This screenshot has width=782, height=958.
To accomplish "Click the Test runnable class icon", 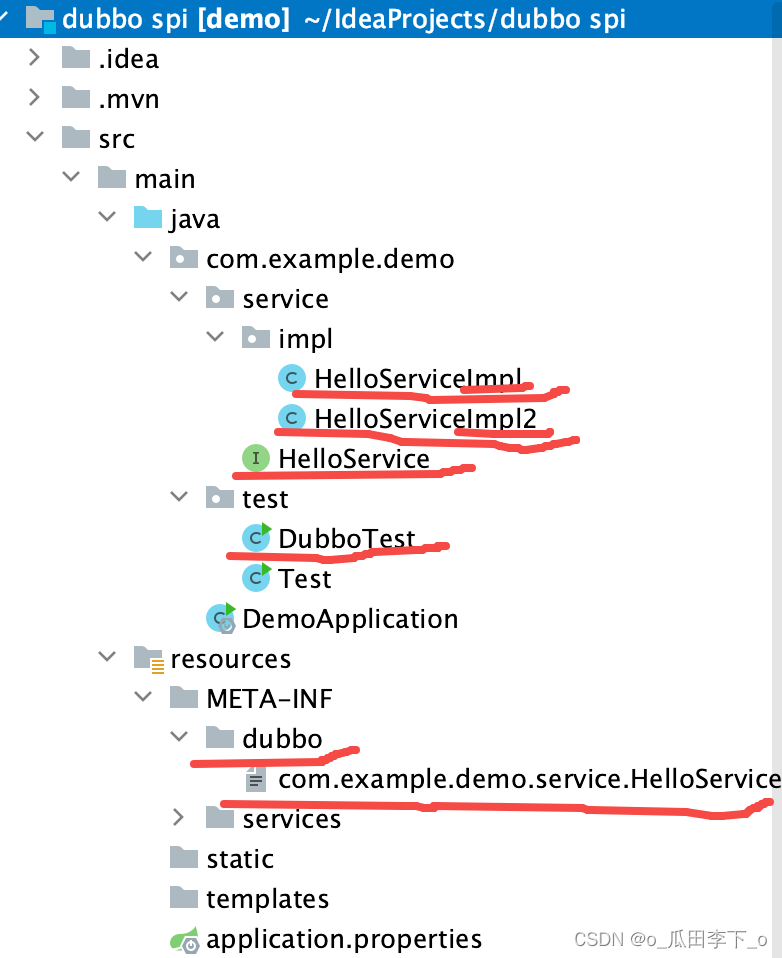I will pyautogui.click(x=257, y=577).
